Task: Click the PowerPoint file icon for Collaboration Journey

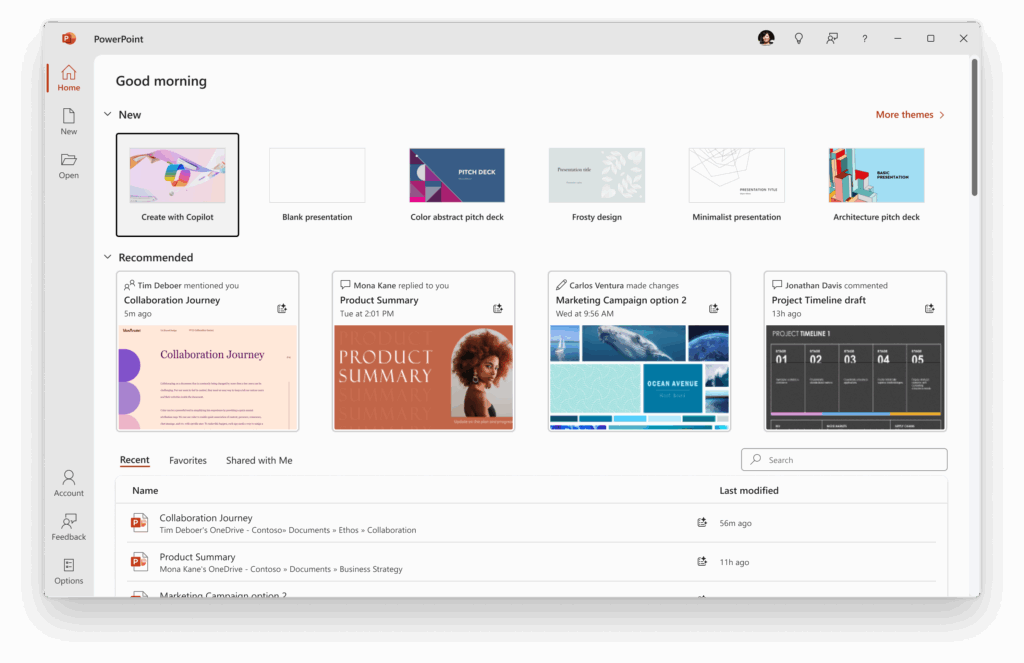Action: [x=138, y=523]
